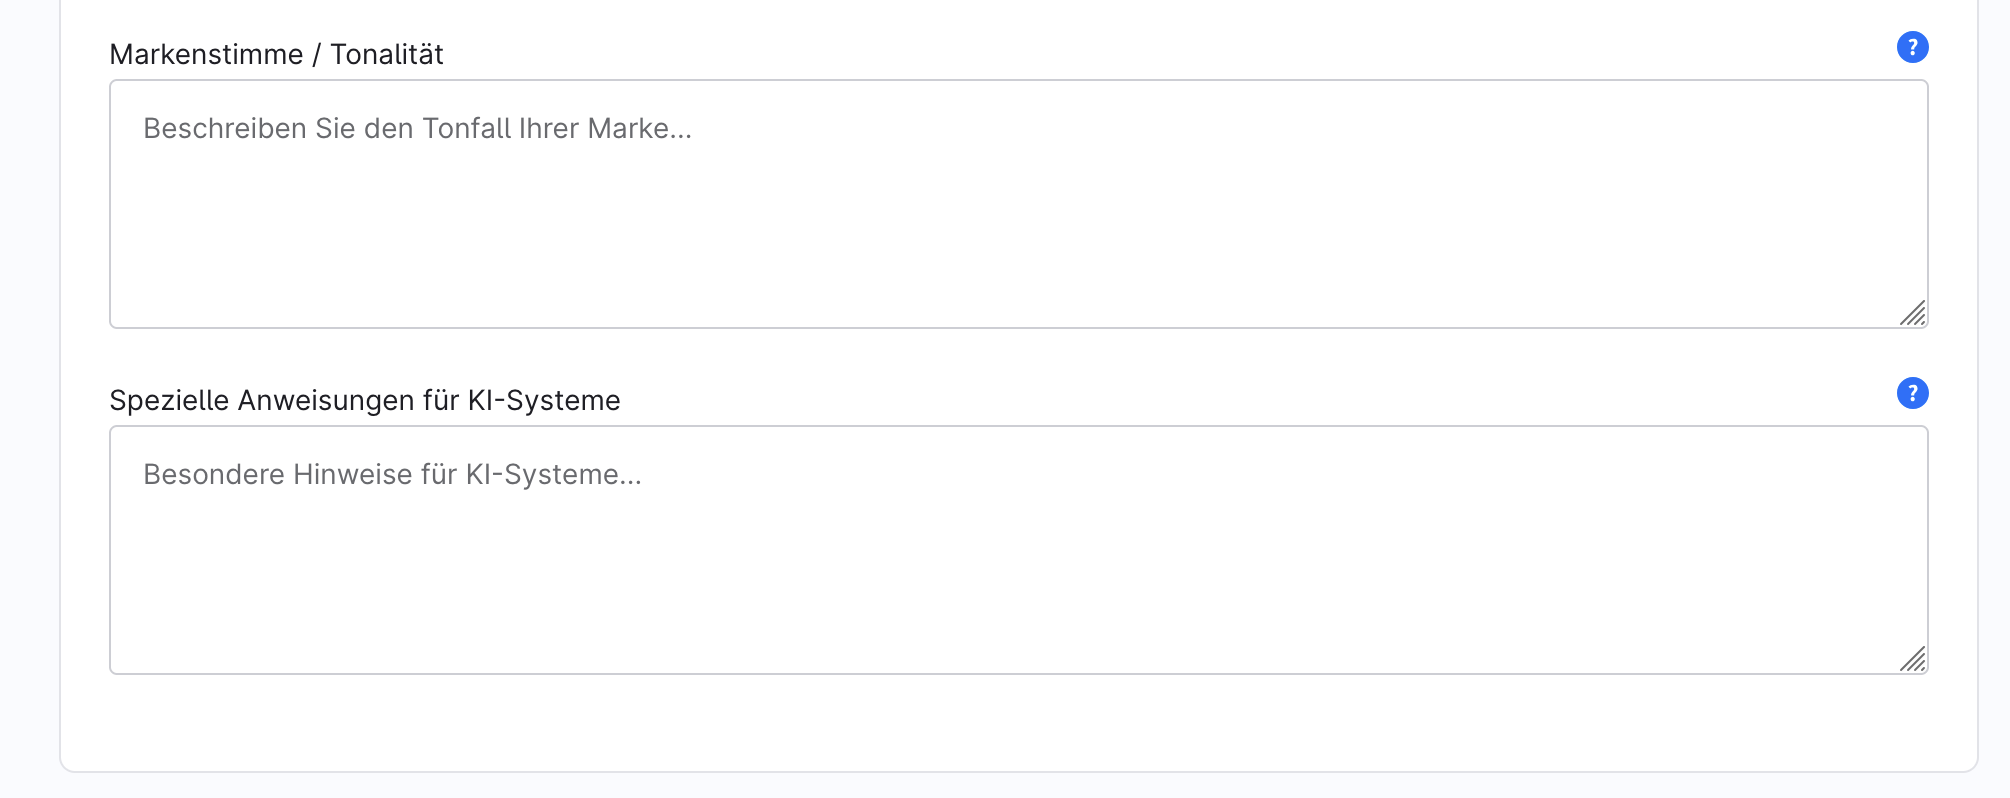Show the brand voice field tooltip icon
Screen dimensions: 2010x798
[x=1912, y=47]
